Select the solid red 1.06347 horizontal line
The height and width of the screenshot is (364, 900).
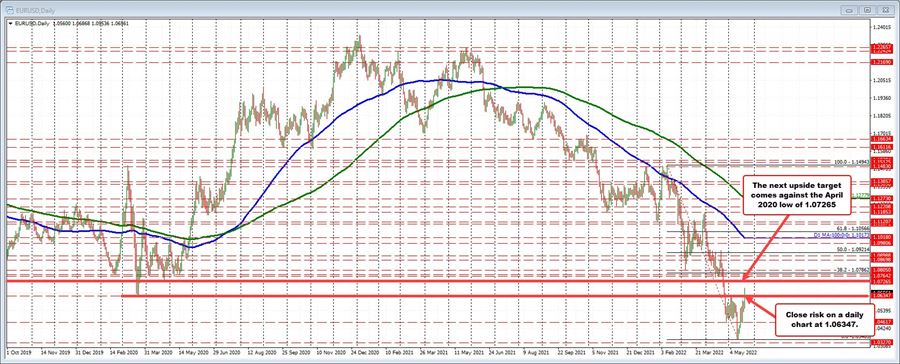pyautogui.click(x=496, y=296)
